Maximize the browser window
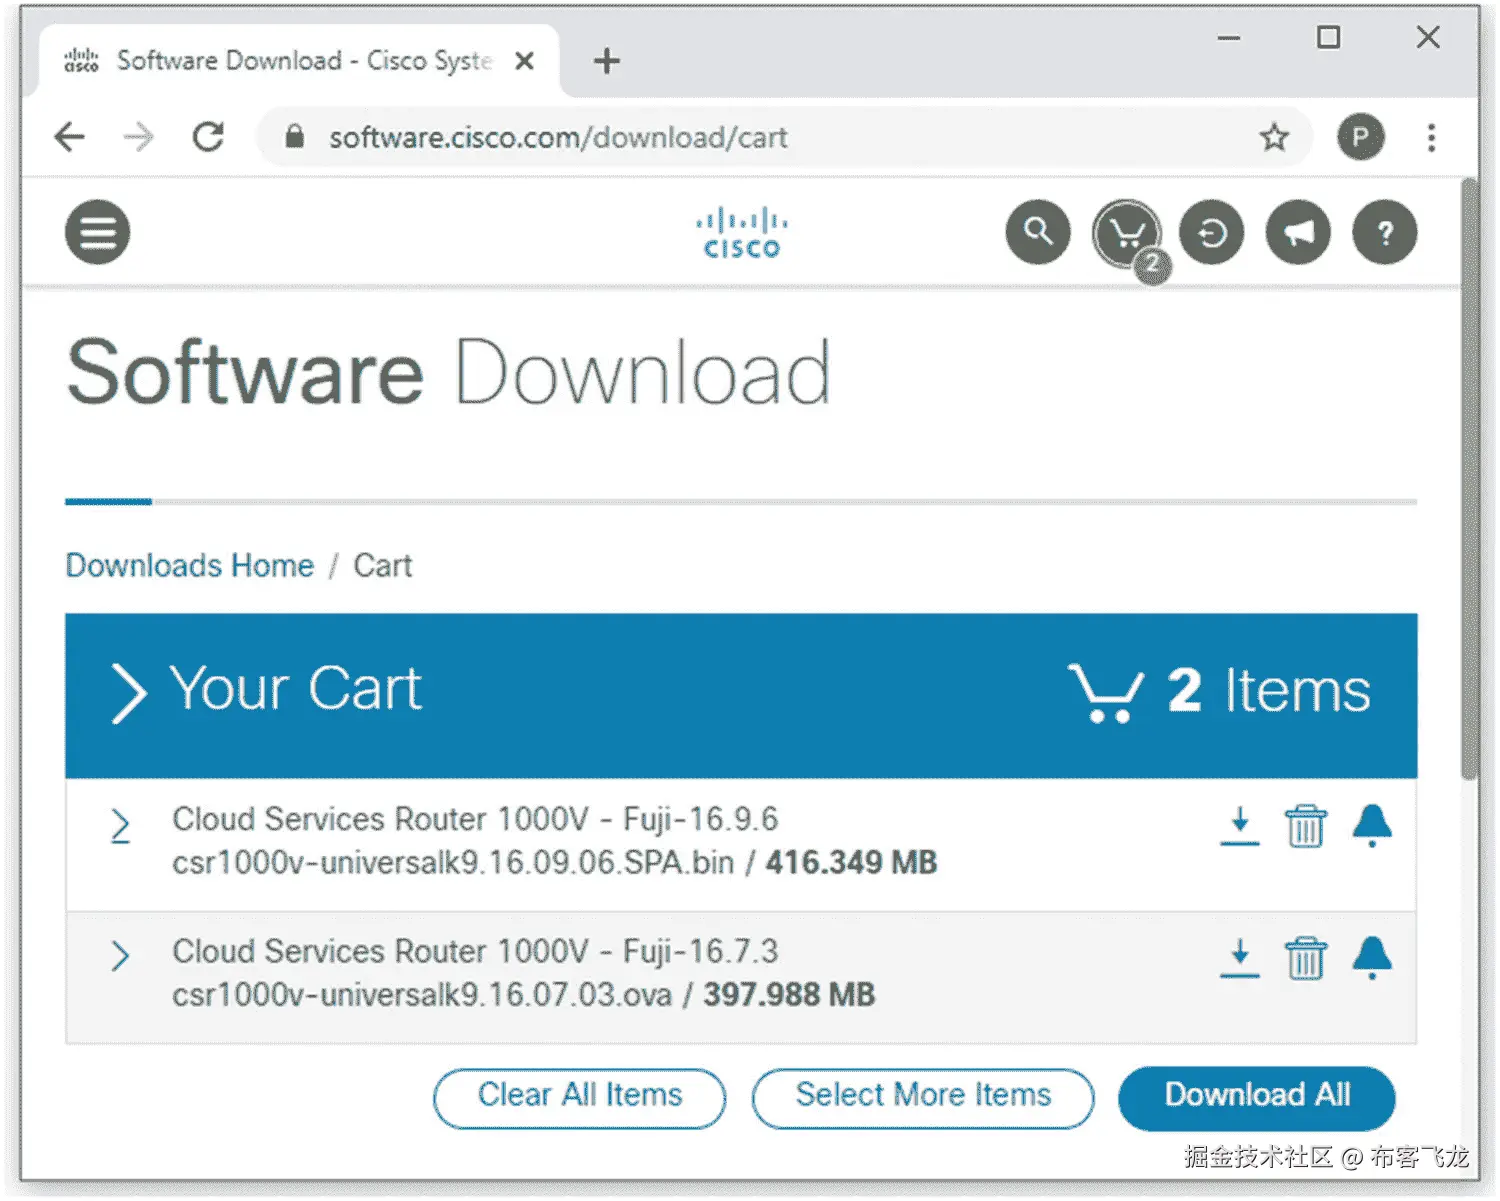The height and width of the screenshot is (1201, 1500). click(x=1328, y=38)
